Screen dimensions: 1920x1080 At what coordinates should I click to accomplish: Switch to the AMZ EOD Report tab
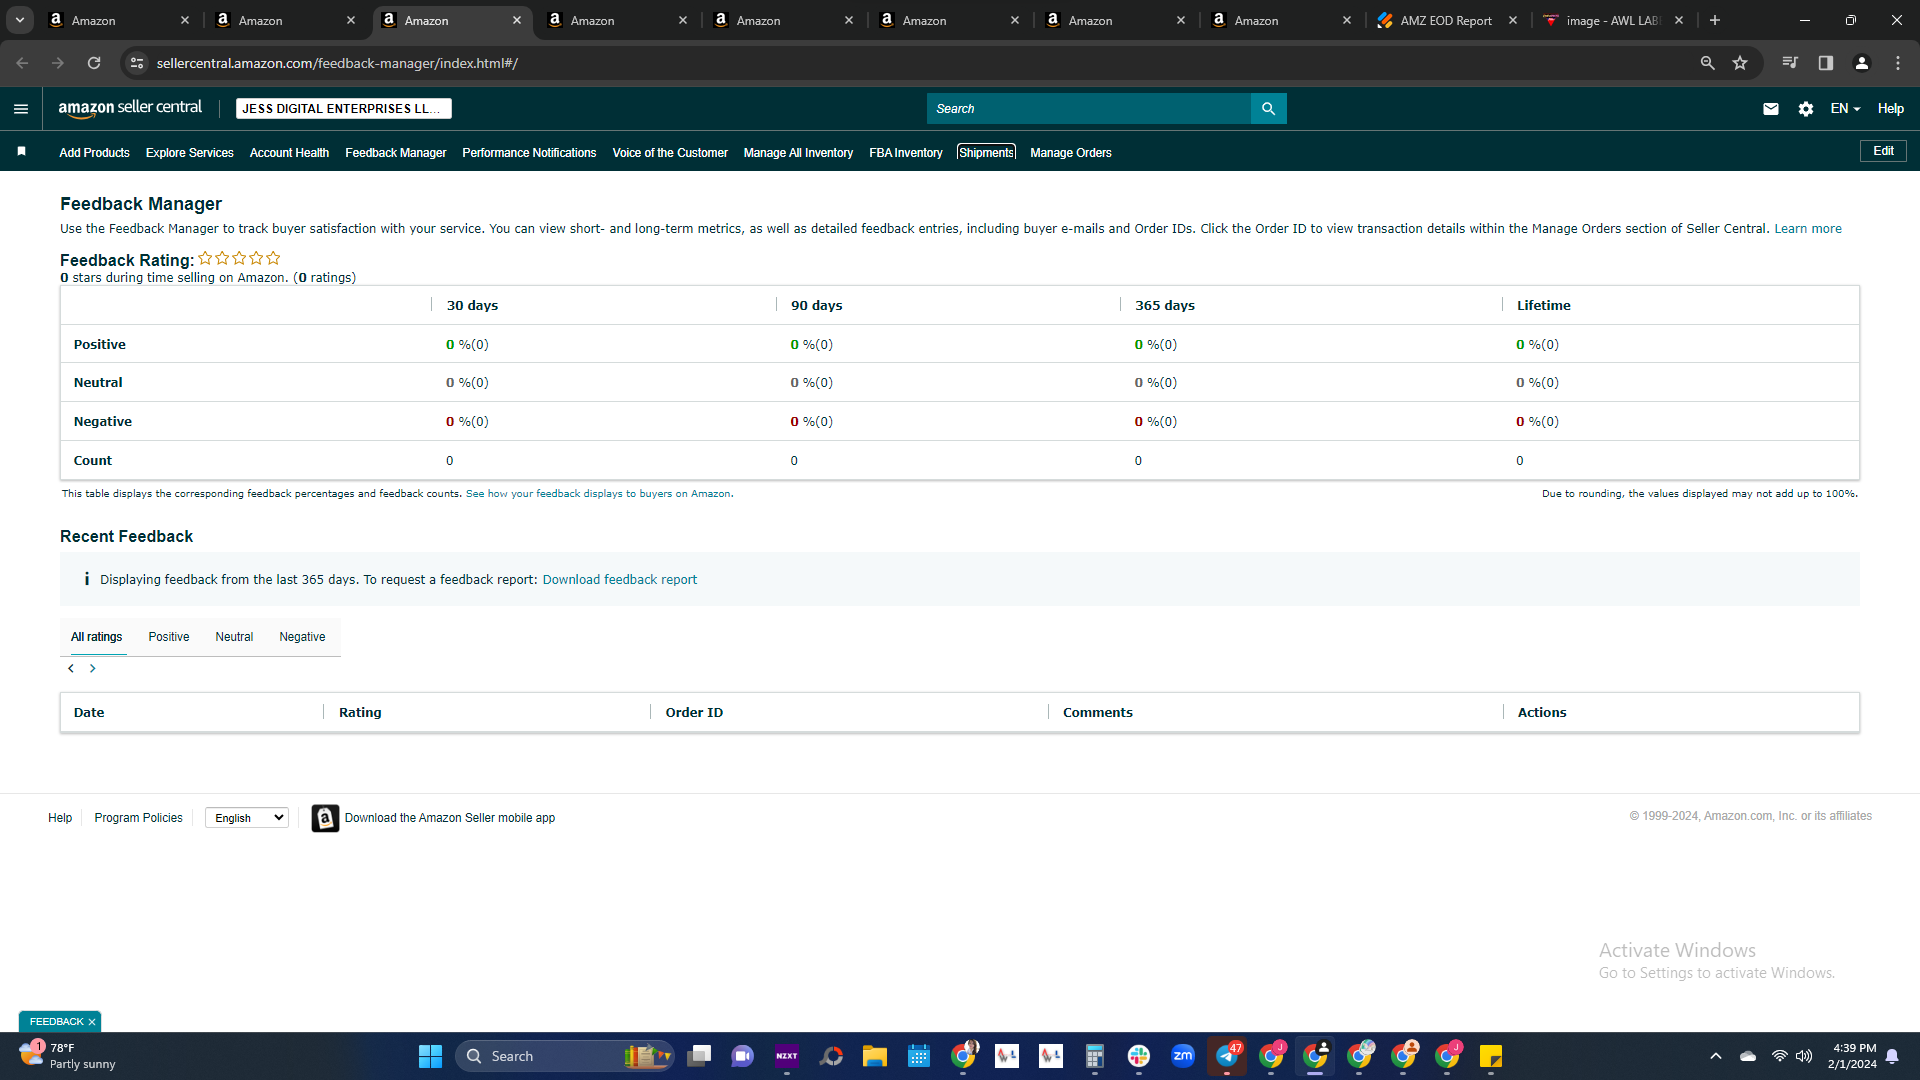click(x=1446, y=20)
